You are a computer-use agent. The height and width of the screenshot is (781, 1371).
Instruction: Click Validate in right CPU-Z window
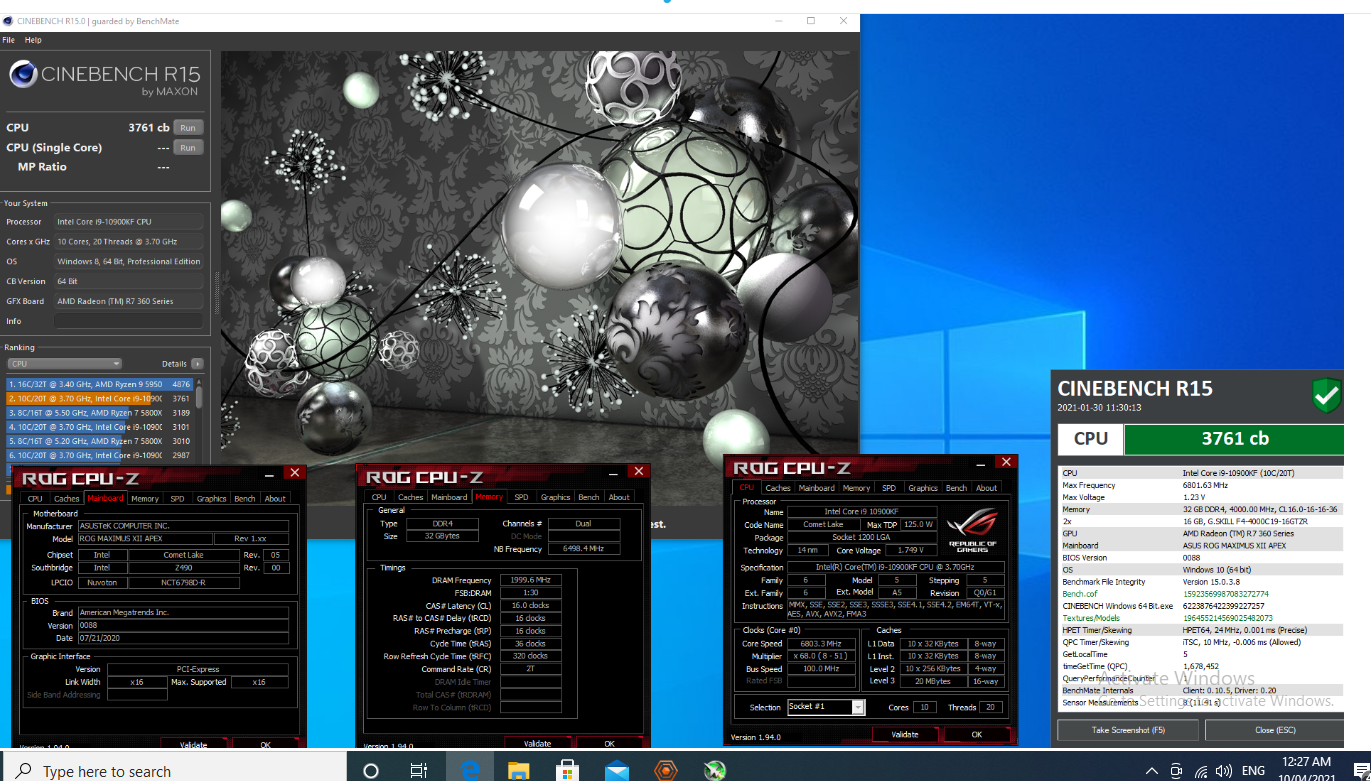tap(905, 734)
